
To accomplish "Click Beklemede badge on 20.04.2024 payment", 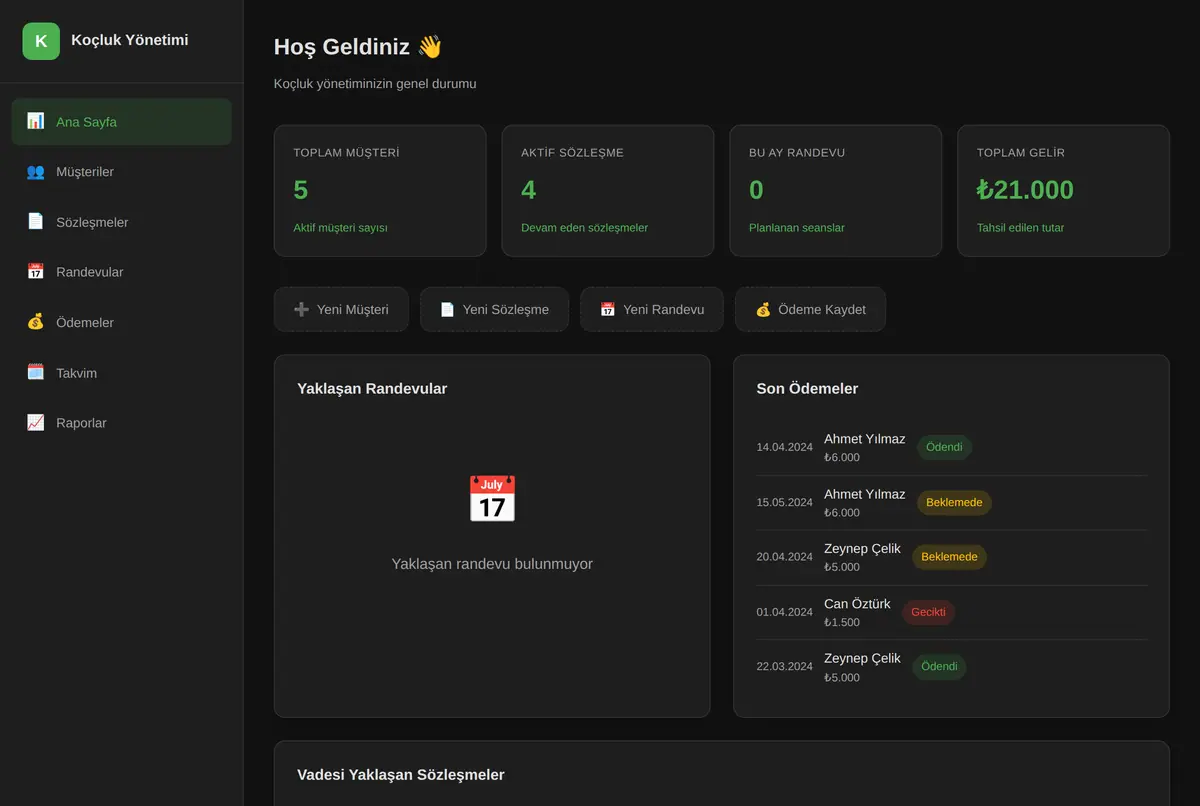I will coord(949,557).
